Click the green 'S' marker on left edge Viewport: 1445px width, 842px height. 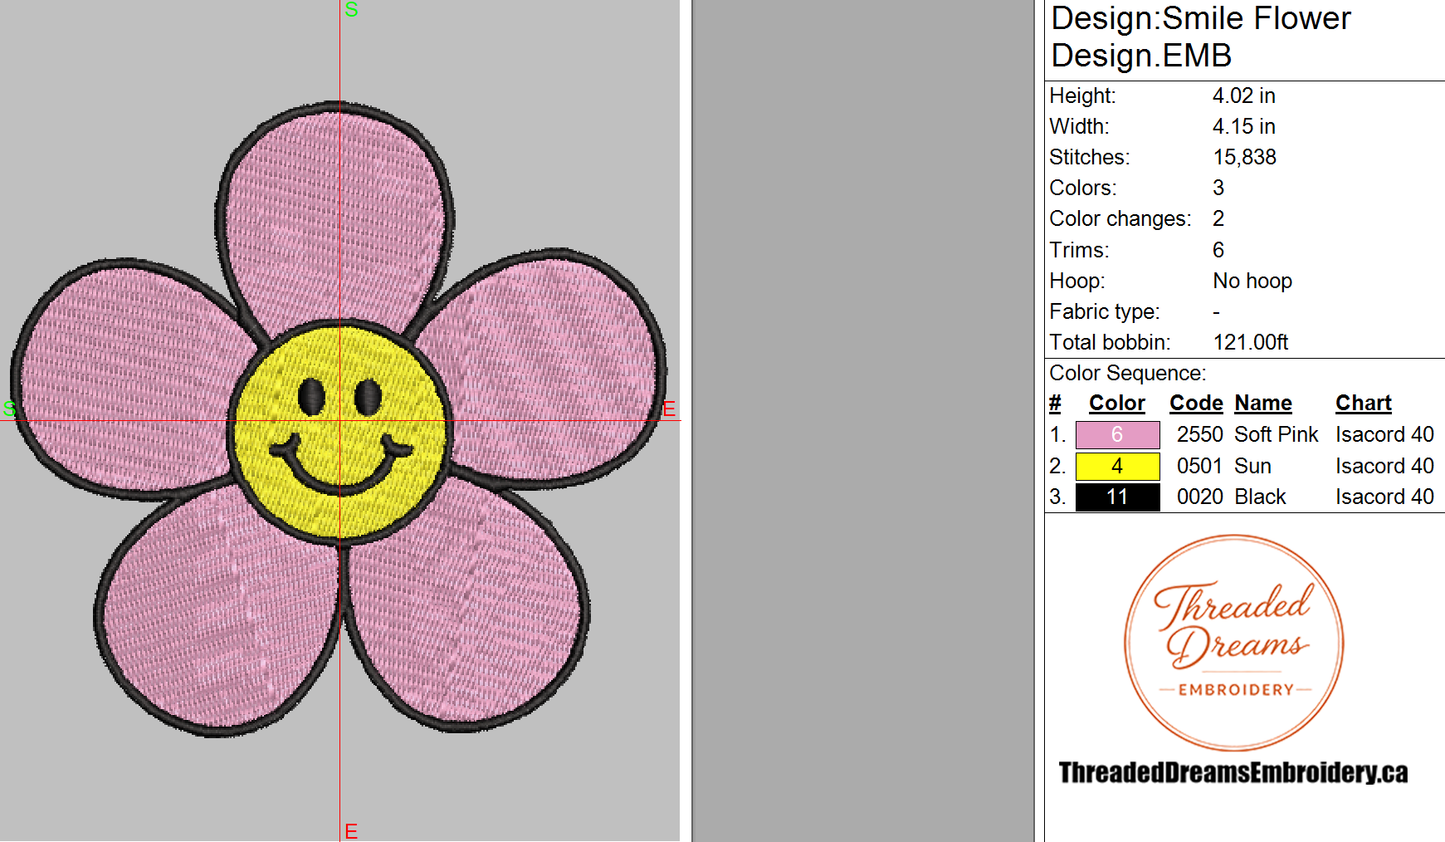click(x=10, y=409)
